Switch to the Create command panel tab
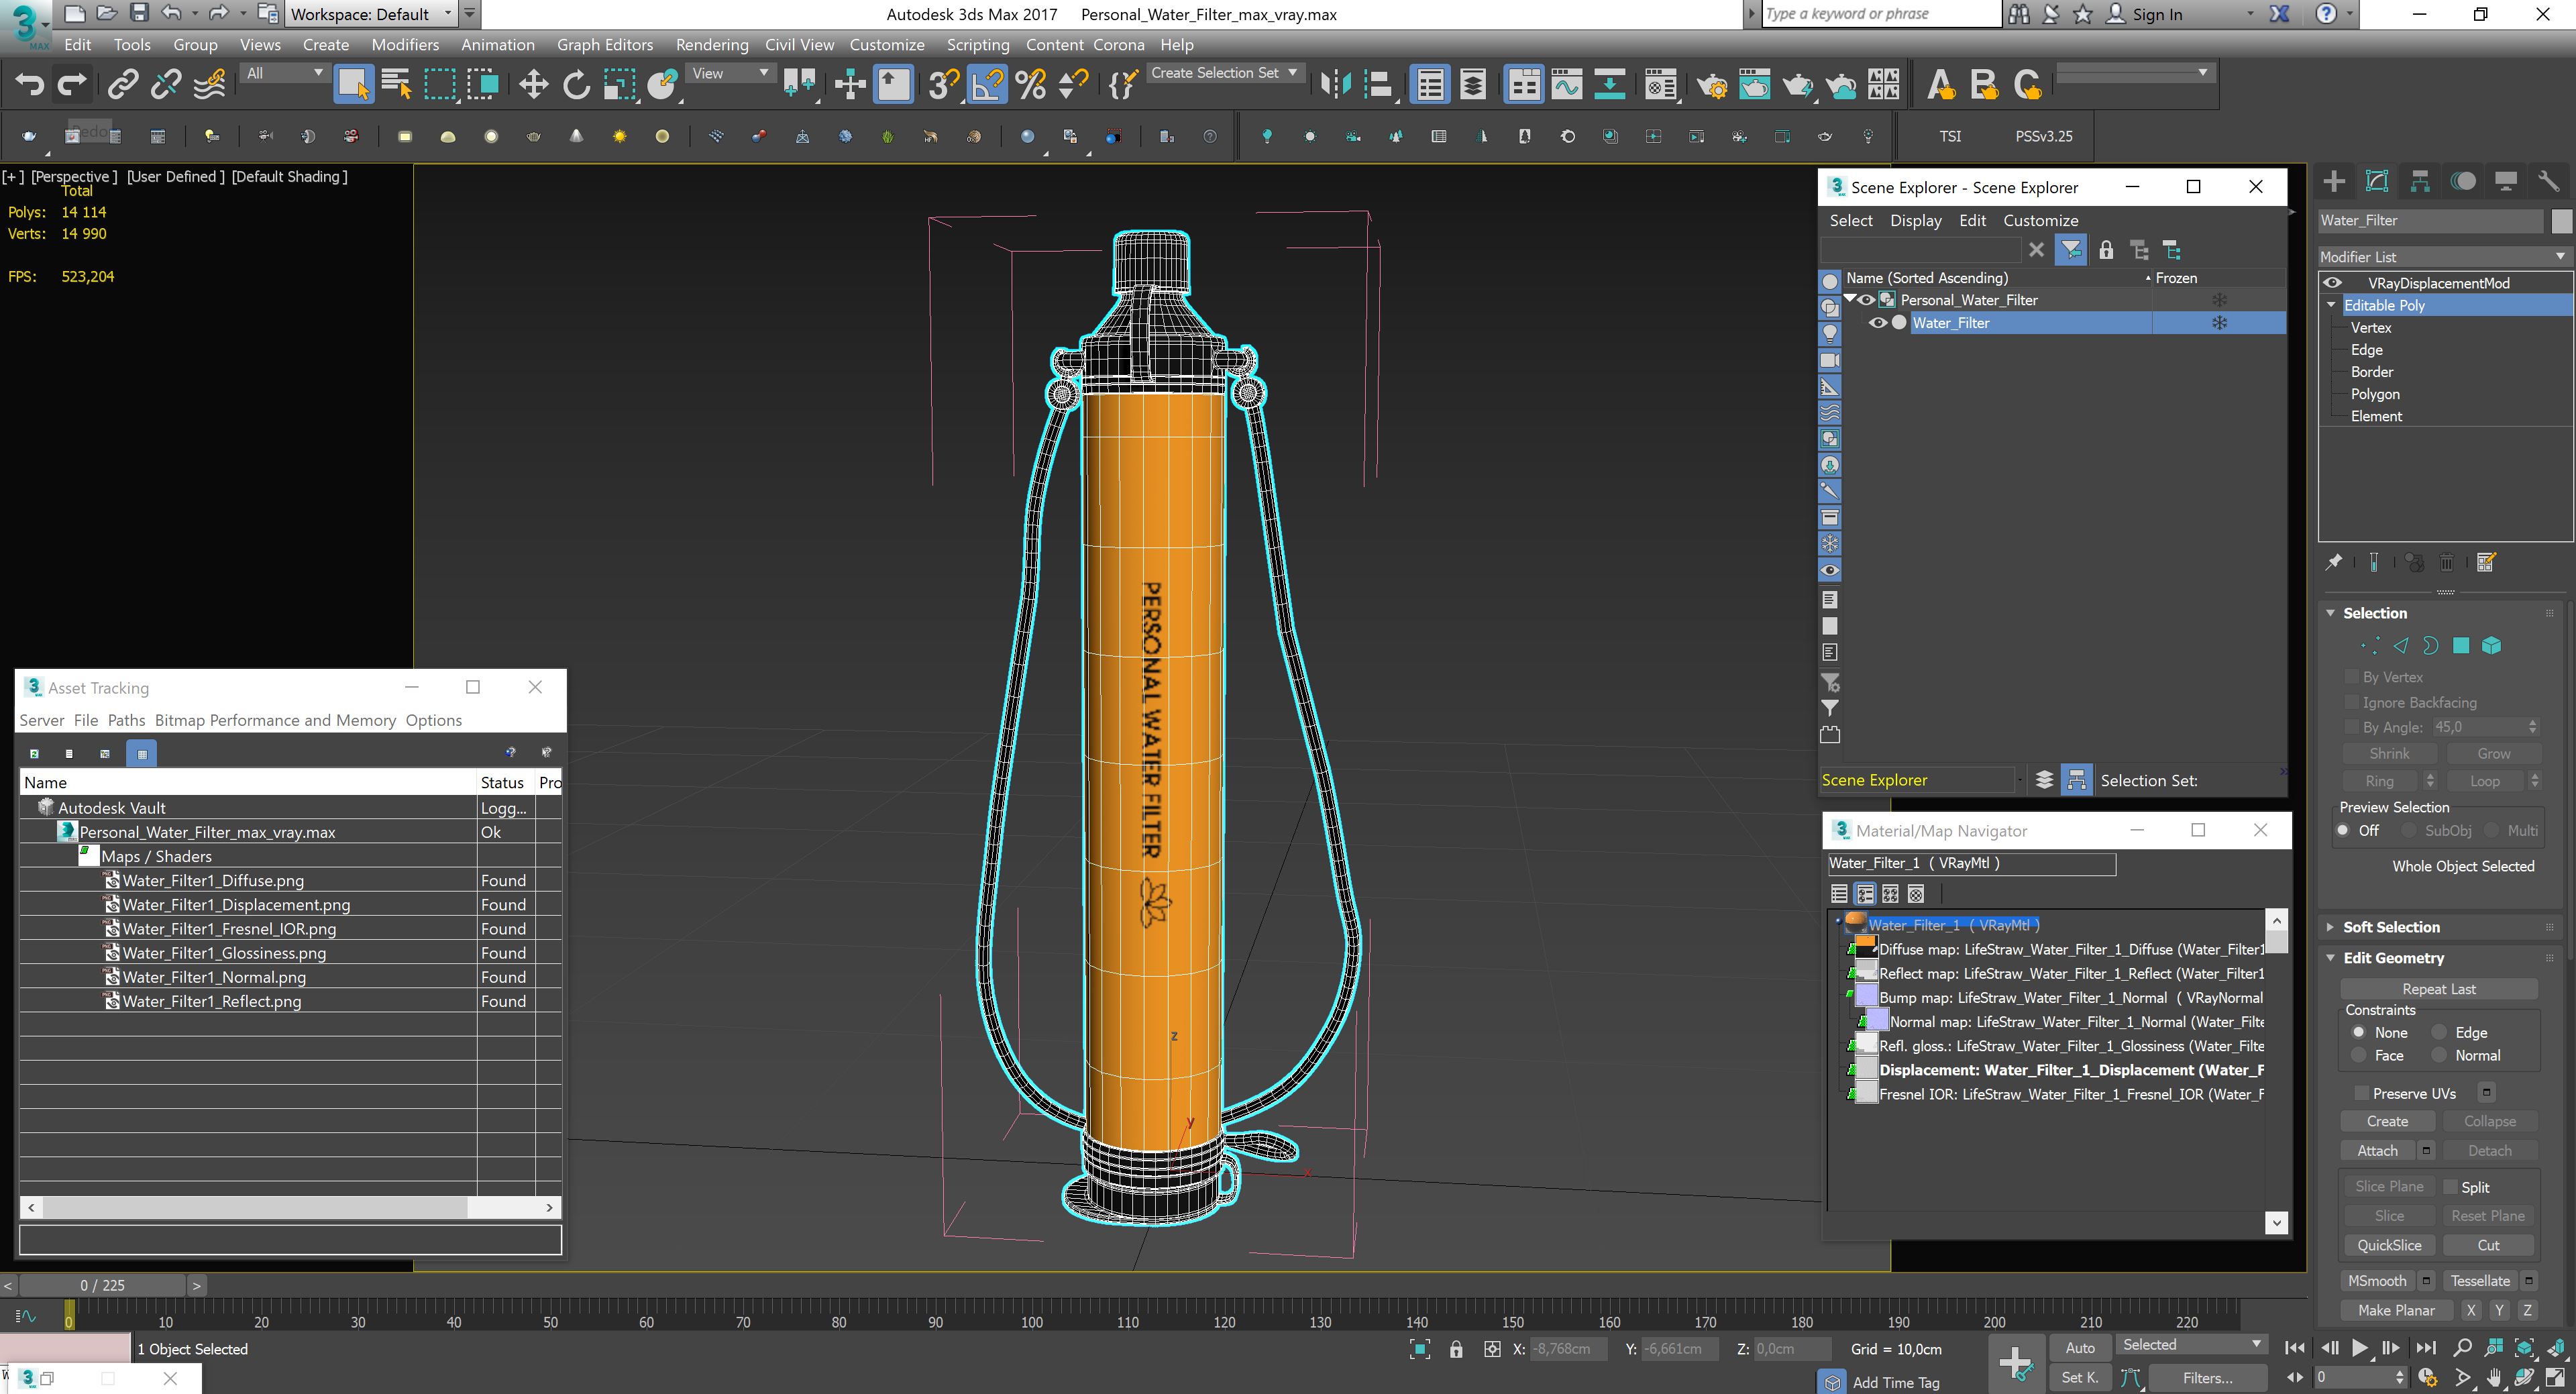The height and width of the screenshot is (1394, 2576). click(x=2333, y=181)
